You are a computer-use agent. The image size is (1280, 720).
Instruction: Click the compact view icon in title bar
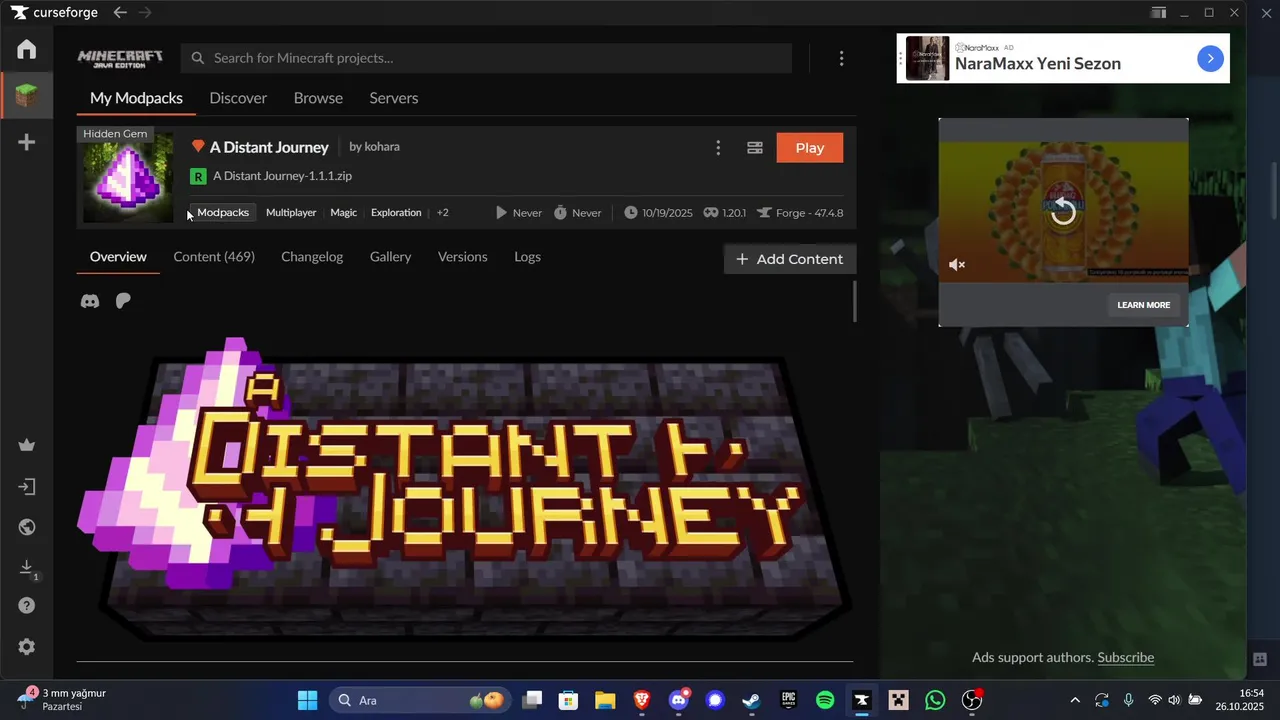1158,12
